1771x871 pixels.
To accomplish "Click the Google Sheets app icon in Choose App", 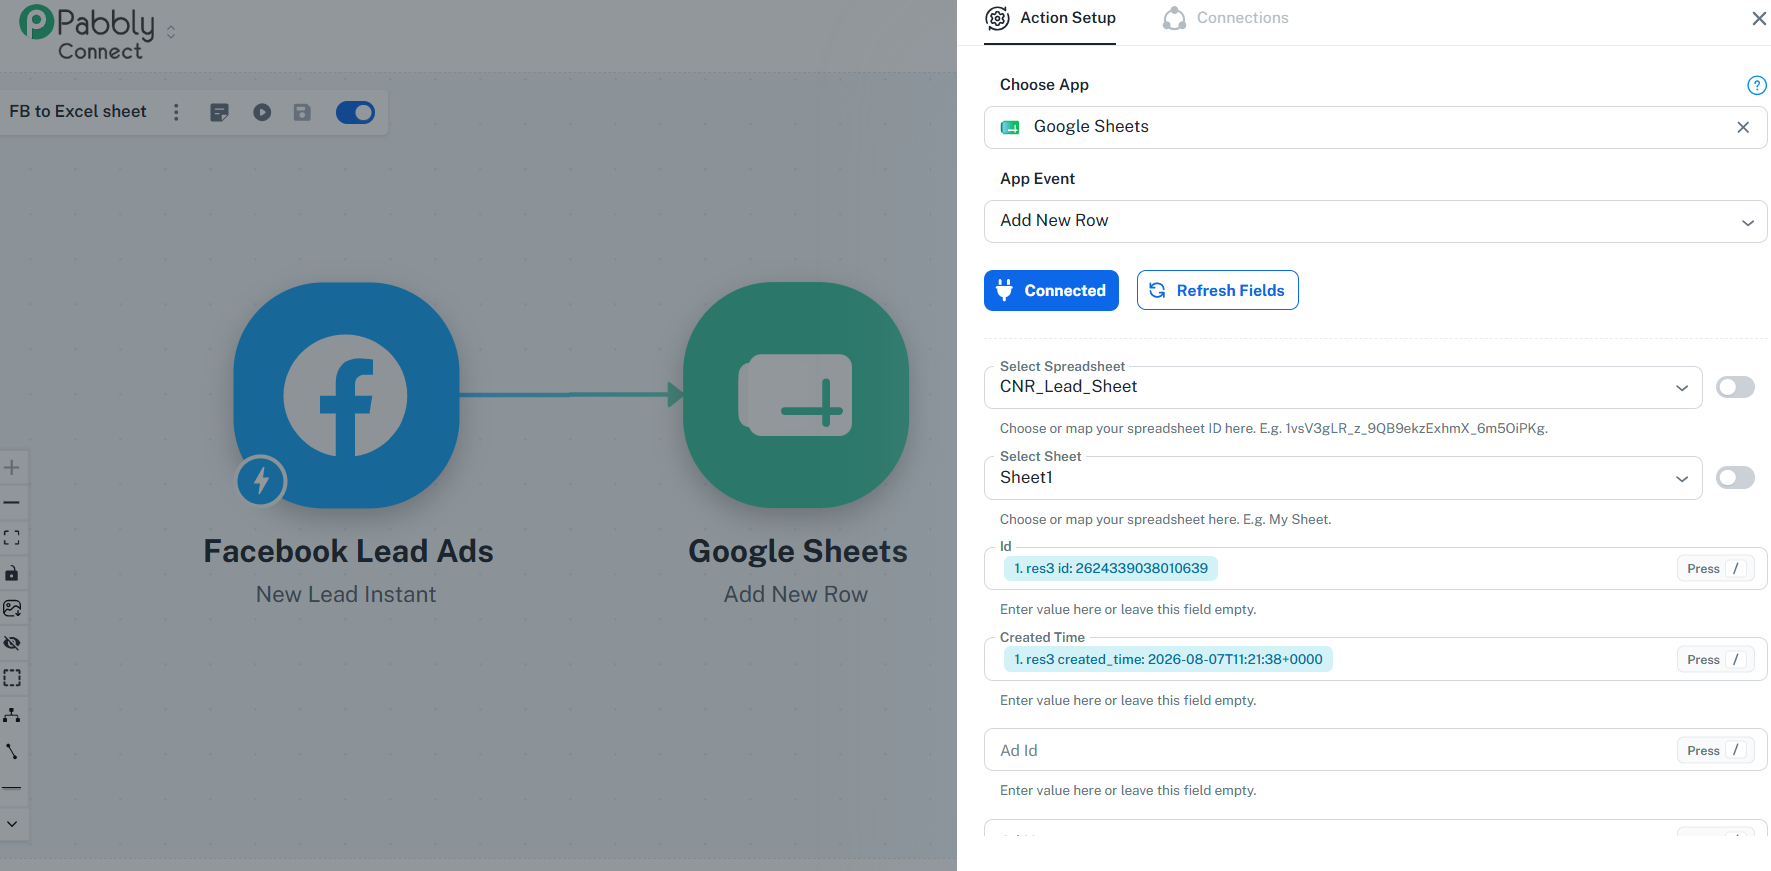I will pos(1010,127).
